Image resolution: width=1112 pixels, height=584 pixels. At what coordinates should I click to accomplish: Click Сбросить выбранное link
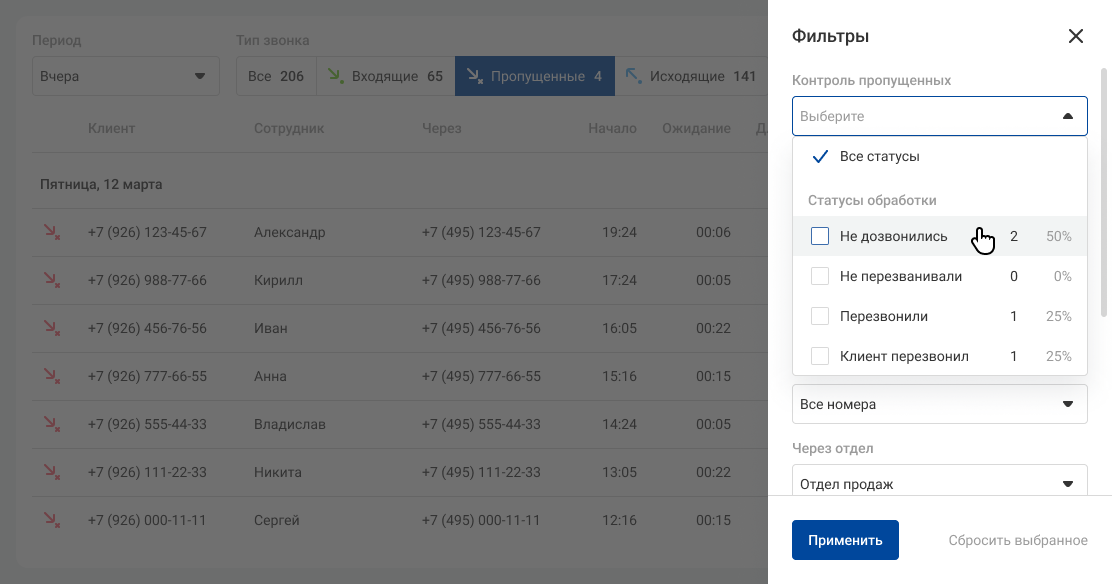(x=1017, y=540)
